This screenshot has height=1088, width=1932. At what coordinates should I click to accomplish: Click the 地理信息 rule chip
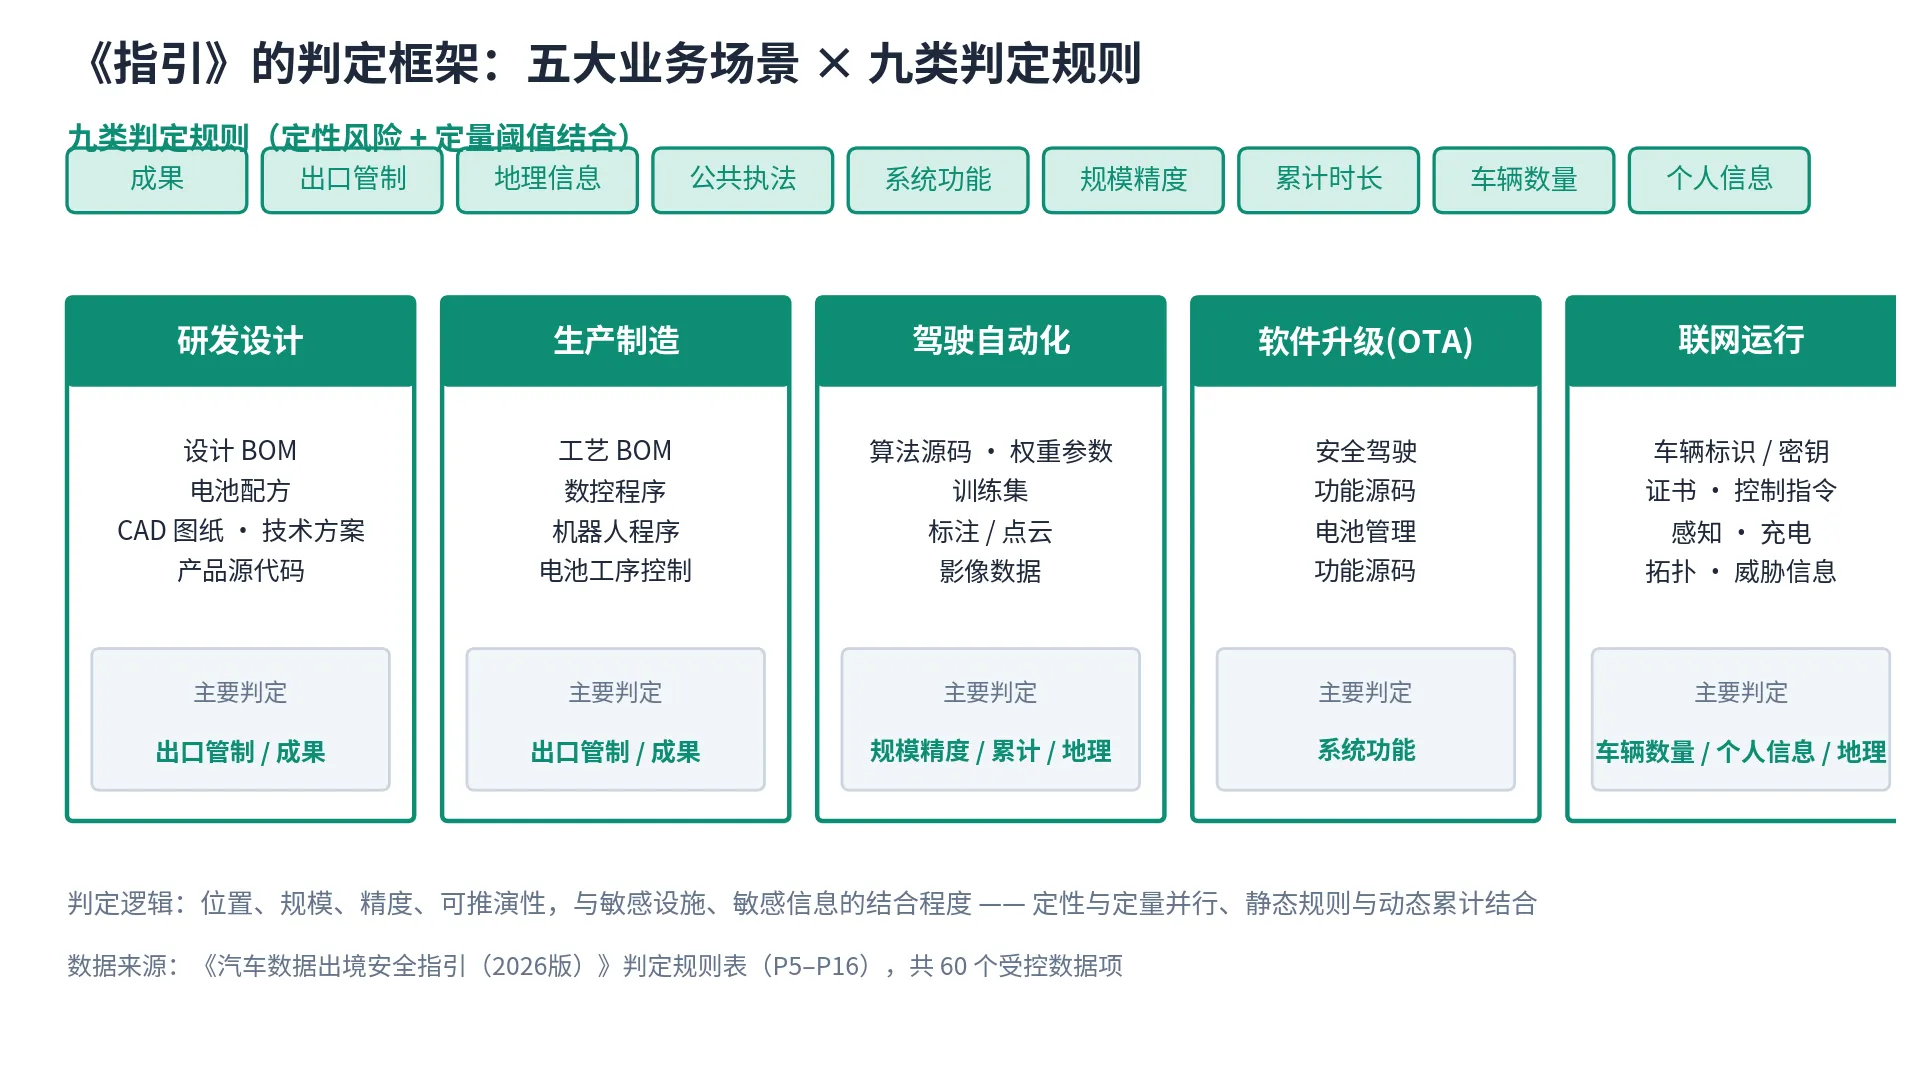tap(548, 181)
